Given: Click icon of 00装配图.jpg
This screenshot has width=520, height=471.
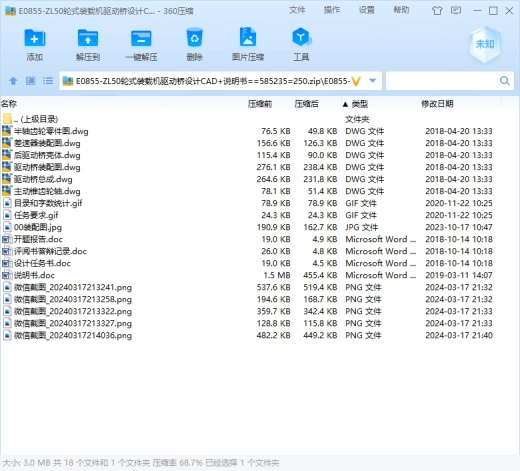Looking at the screenshot, I should [7, 227].
